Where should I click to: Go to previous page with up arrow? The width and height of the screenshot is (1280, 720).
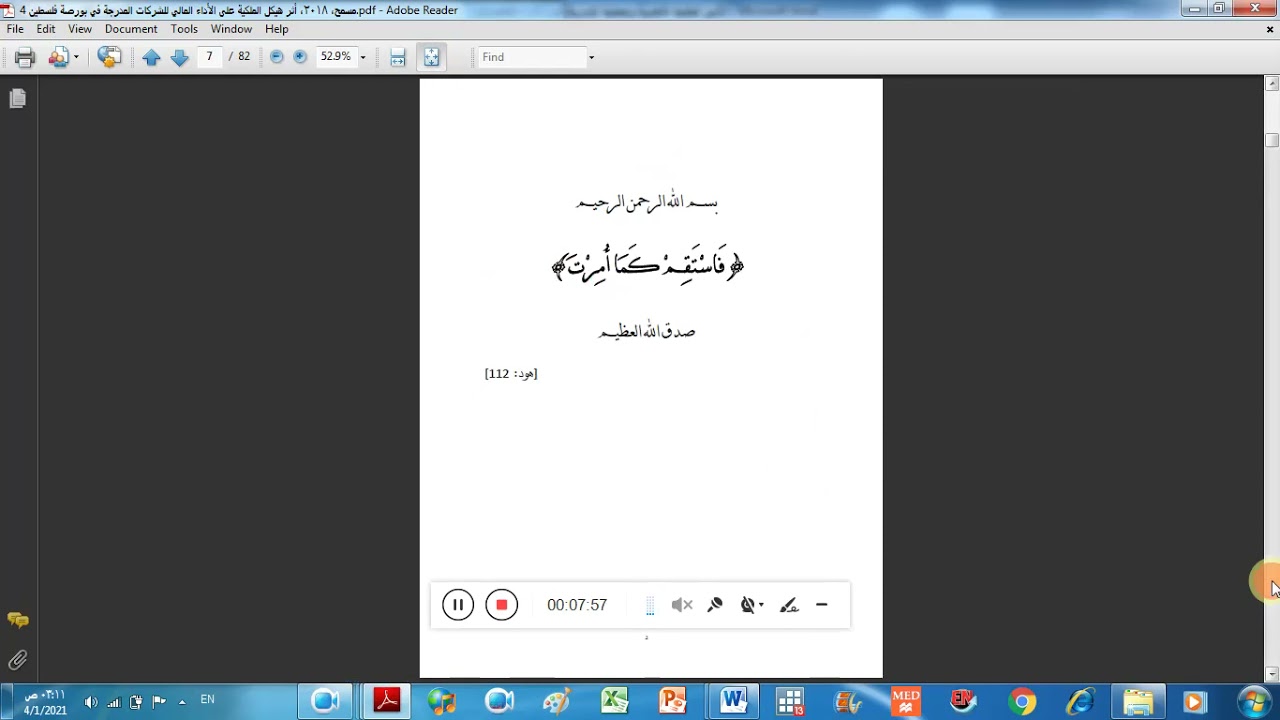151,57
